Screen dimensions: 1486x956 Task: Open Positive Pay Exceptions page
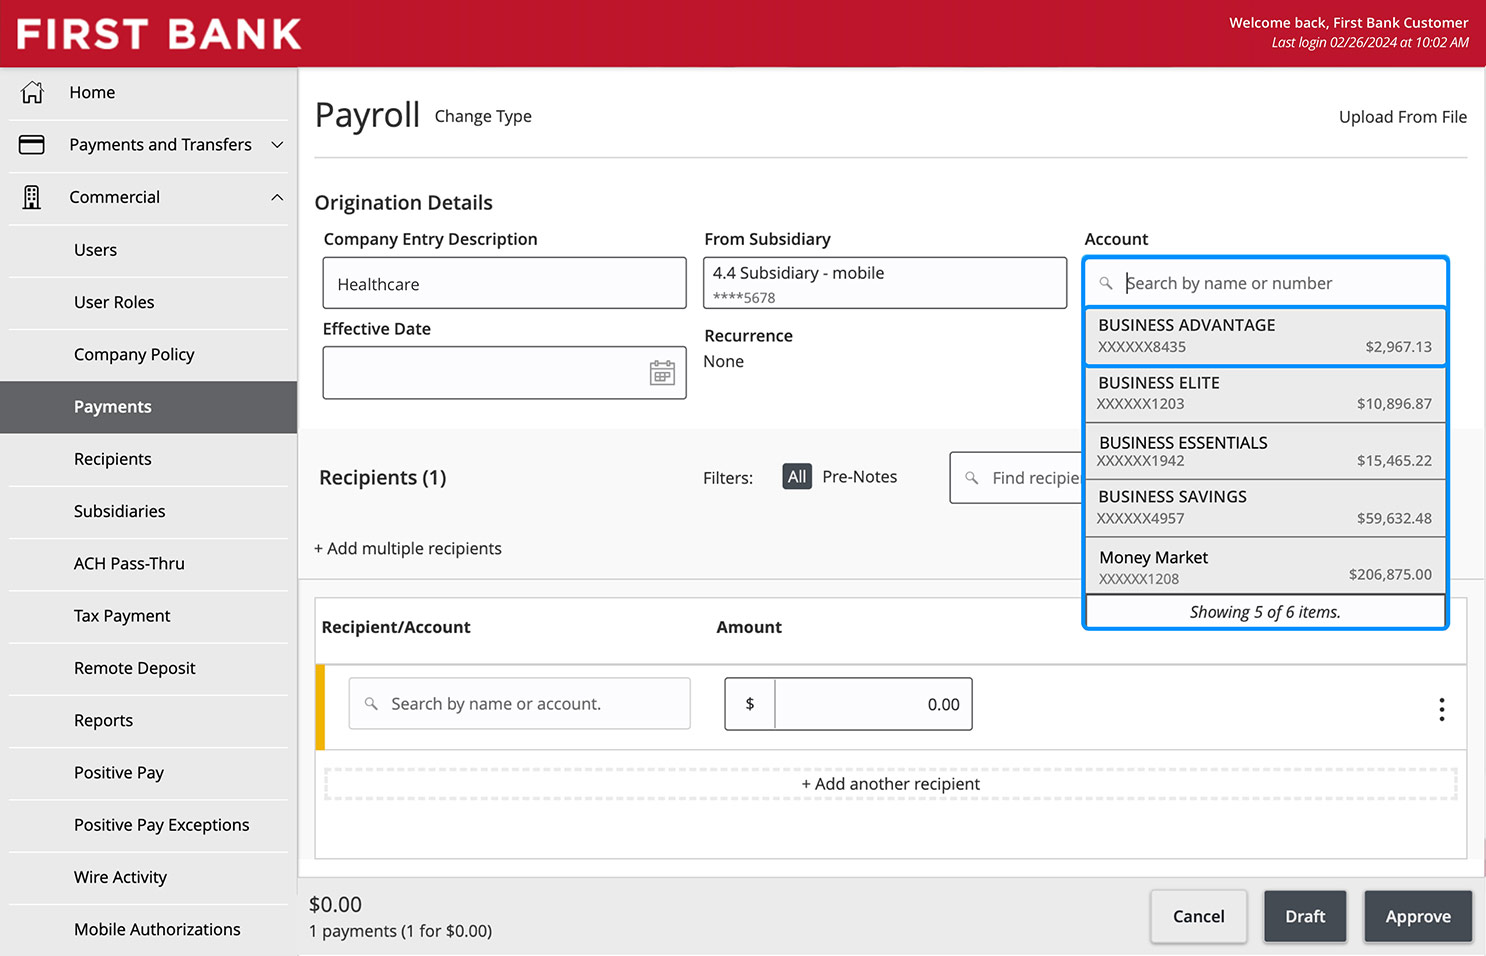[162, 825]
